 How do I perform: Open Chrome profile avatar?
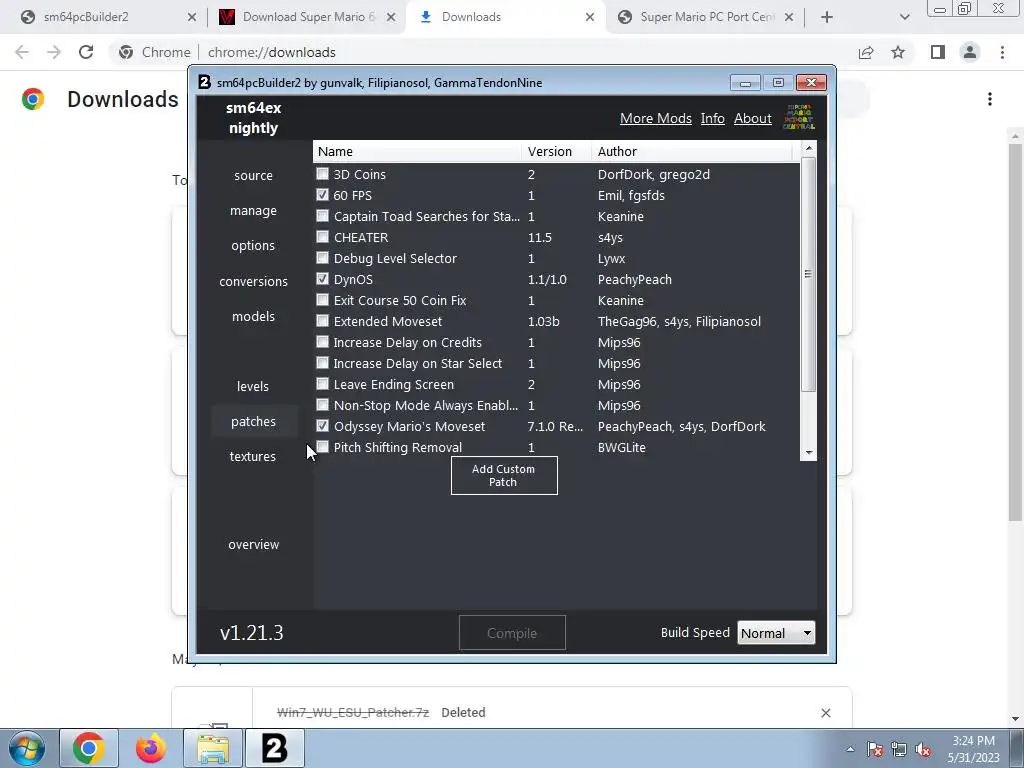point(970,52)
